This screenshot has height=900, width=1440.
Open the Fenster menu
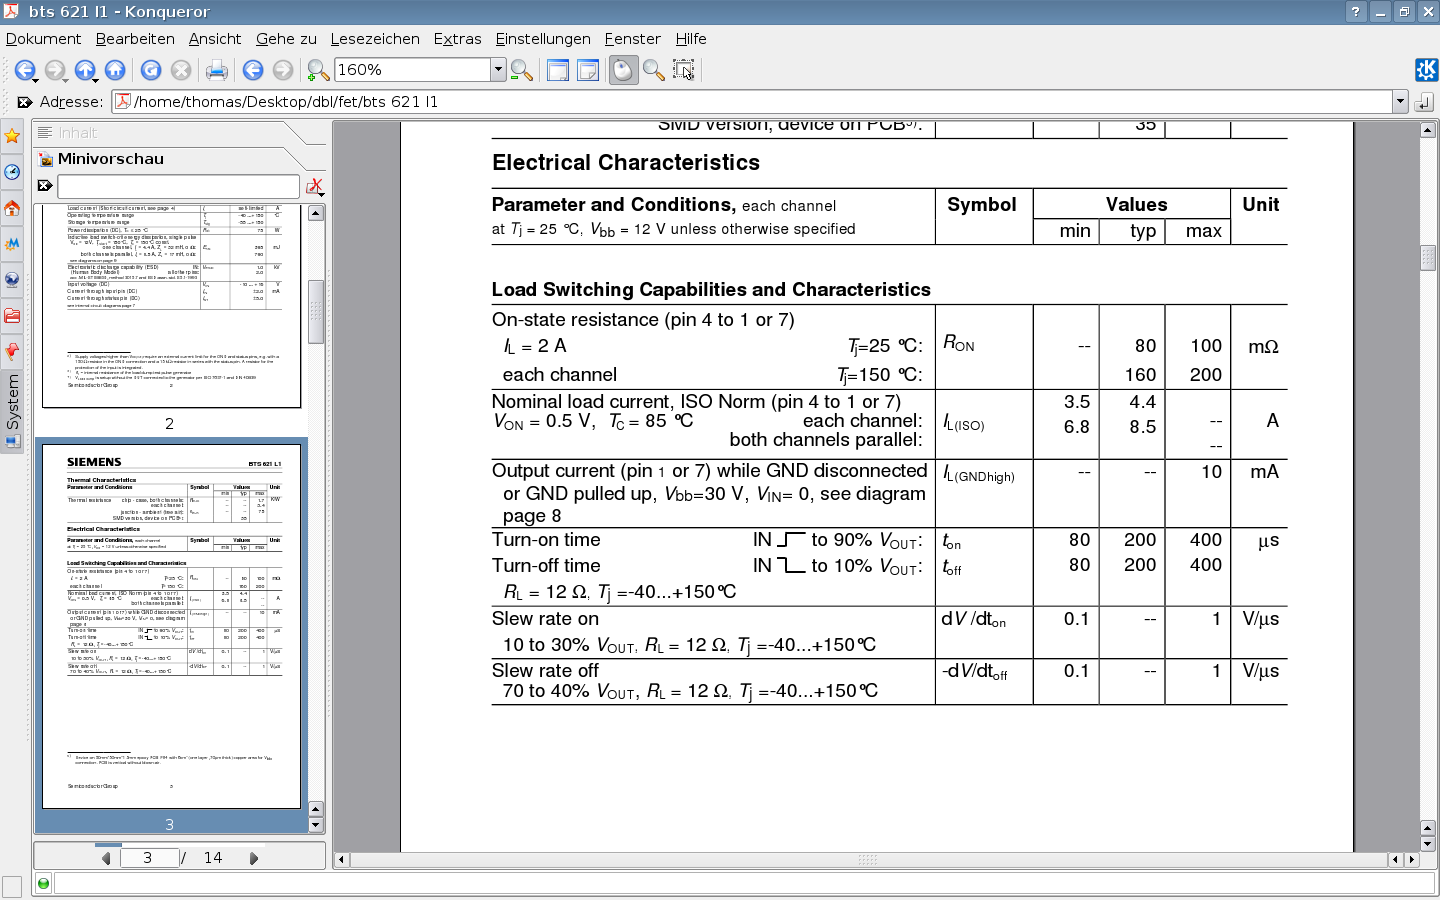pyautogui.click(x=632, y=38)
